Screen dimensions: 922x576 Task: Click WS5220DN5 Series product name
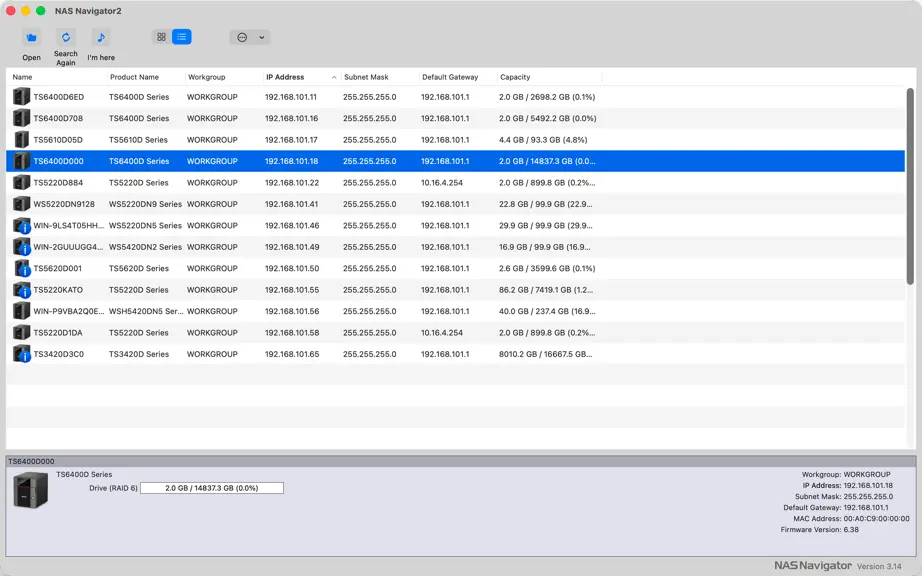(145, 226)
